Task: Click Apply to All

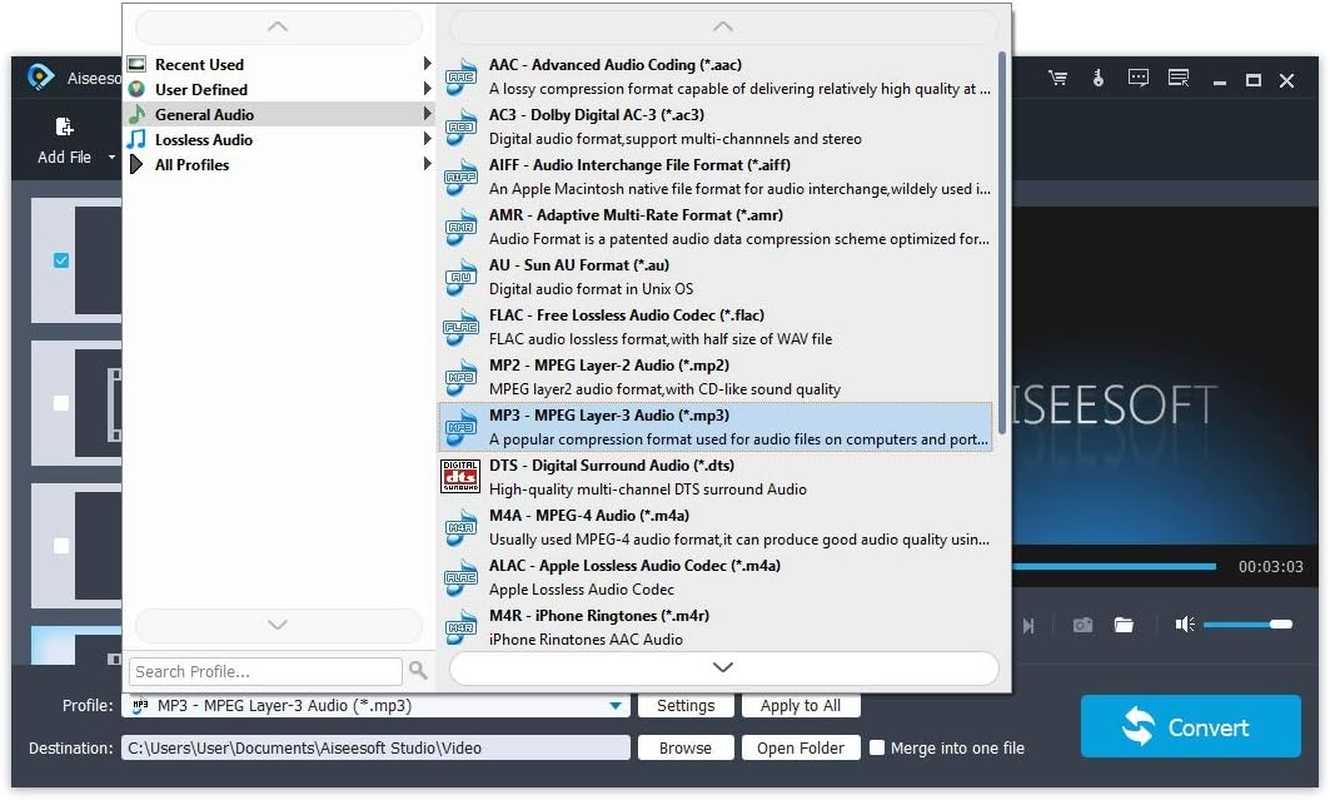Action: (800, 705)
